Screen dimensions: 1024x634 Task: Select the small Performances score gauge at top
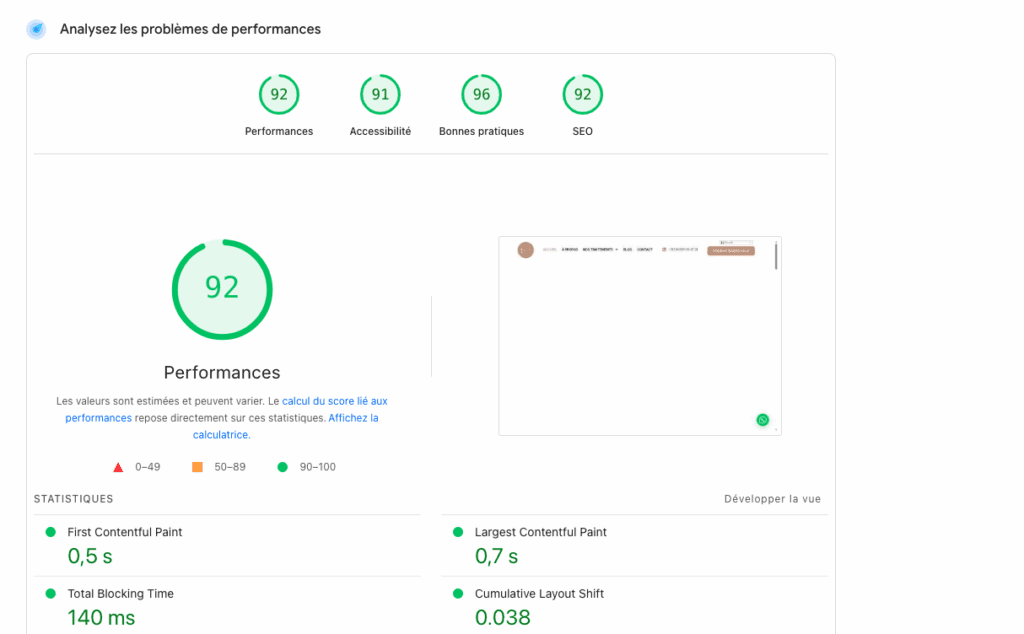(x=279, y=95)
